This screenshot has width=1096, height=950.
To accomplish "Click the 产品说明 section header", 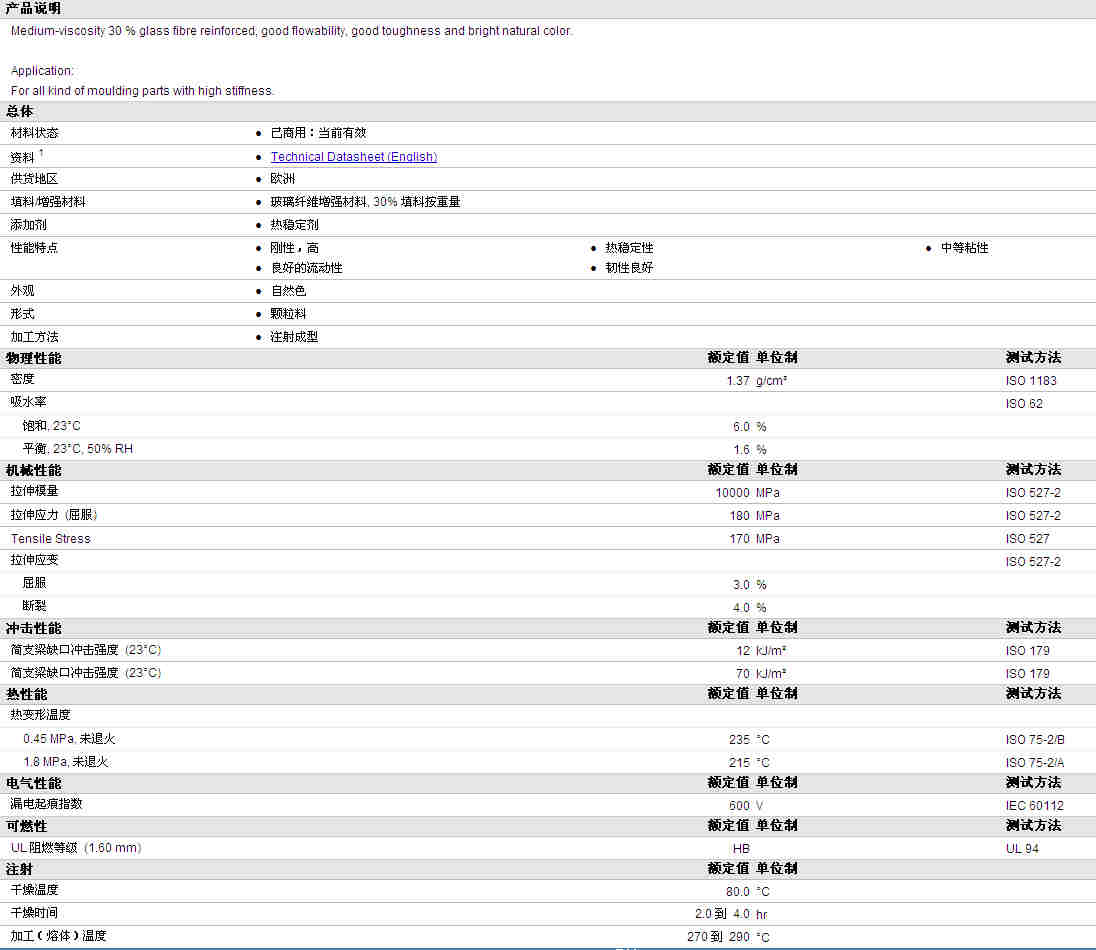I will tap(33, 9).
